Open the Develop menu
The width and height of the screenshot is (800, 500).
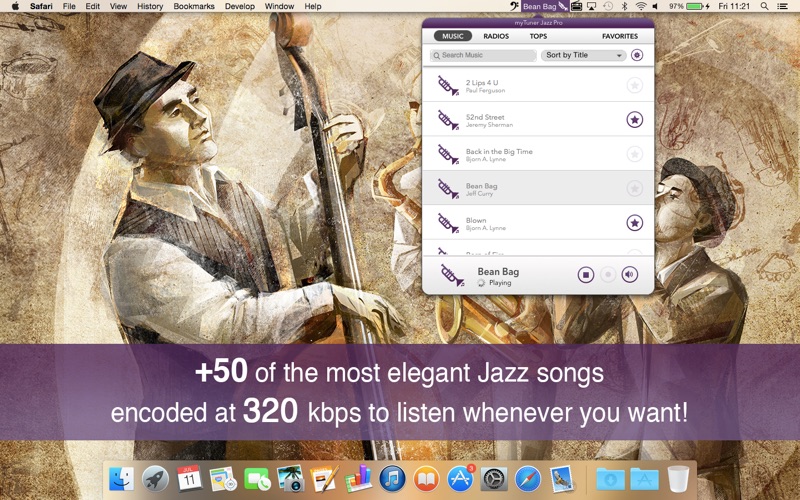(239, 6)
